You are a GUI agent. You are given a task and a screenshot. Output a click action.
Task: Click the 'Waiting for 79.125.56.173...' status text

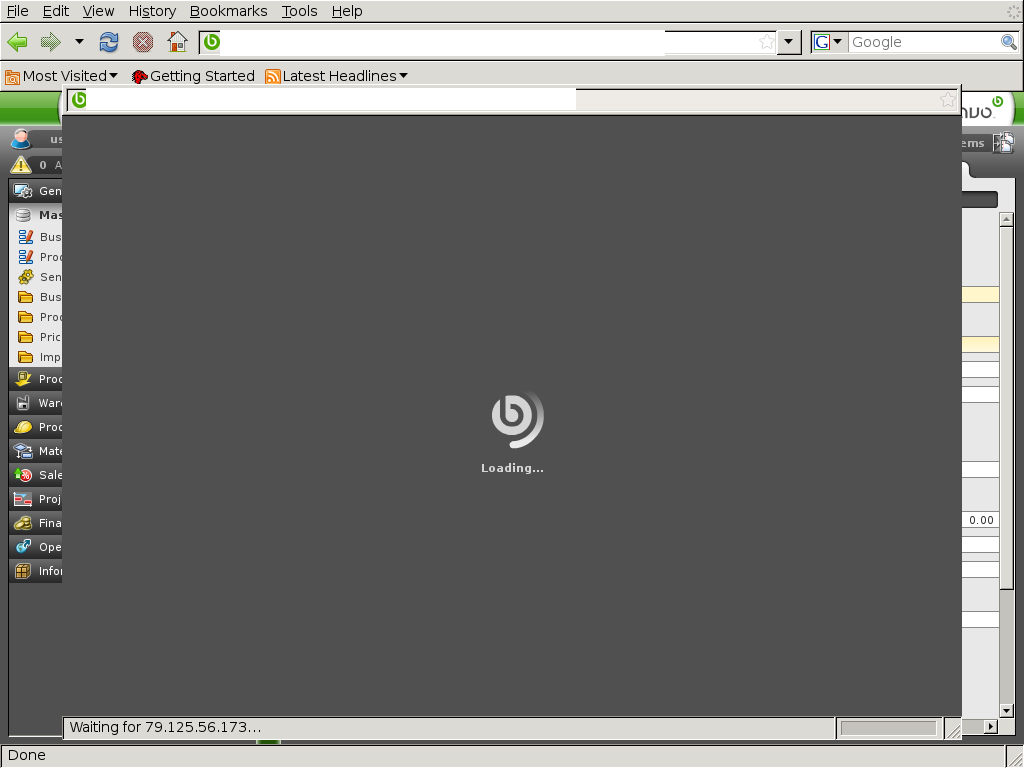pos(165,727)
